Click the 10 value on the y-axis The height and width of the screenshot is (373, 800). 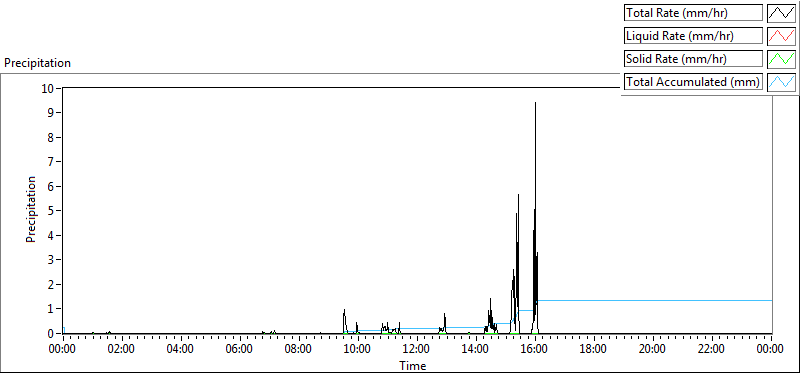pos(49,88)
